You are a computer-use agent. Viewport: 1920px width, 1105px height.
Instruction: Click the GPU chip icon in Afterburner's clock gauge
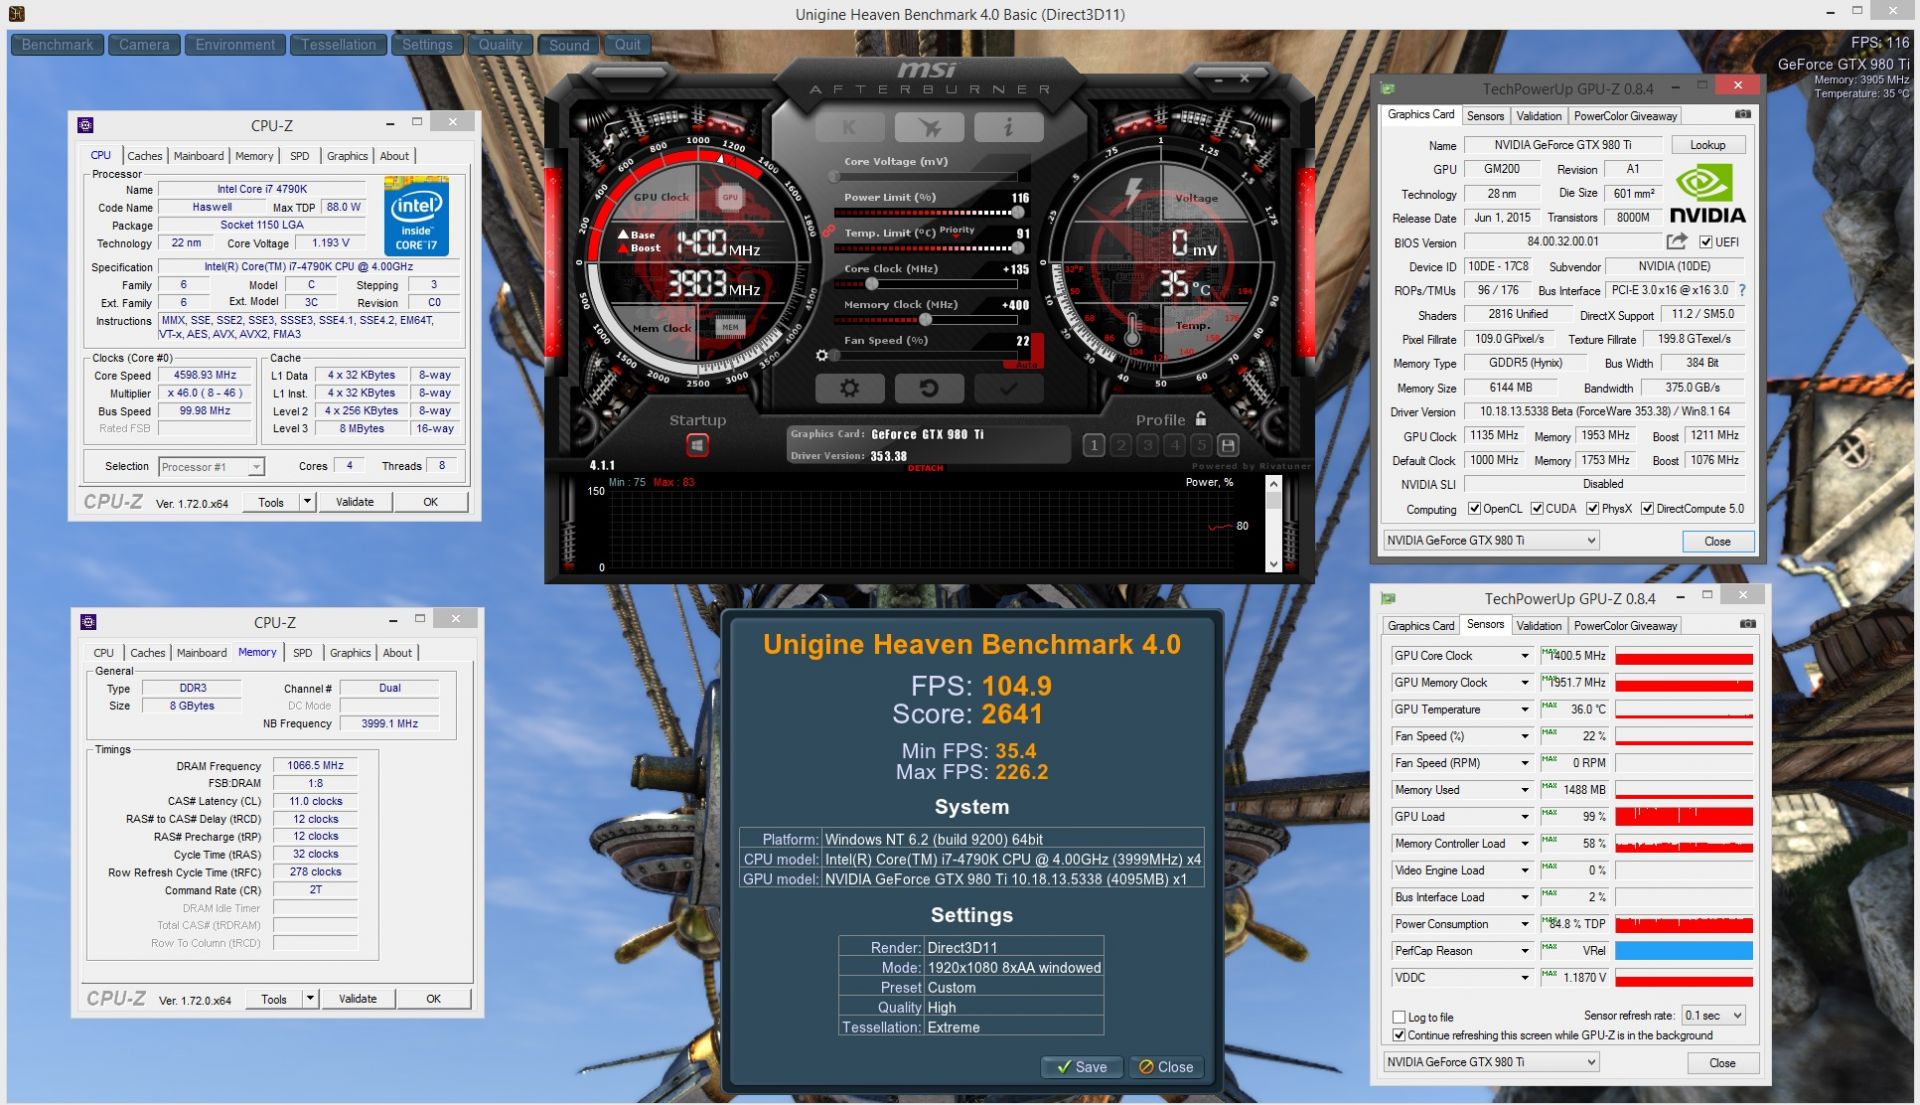coord(730,197)
